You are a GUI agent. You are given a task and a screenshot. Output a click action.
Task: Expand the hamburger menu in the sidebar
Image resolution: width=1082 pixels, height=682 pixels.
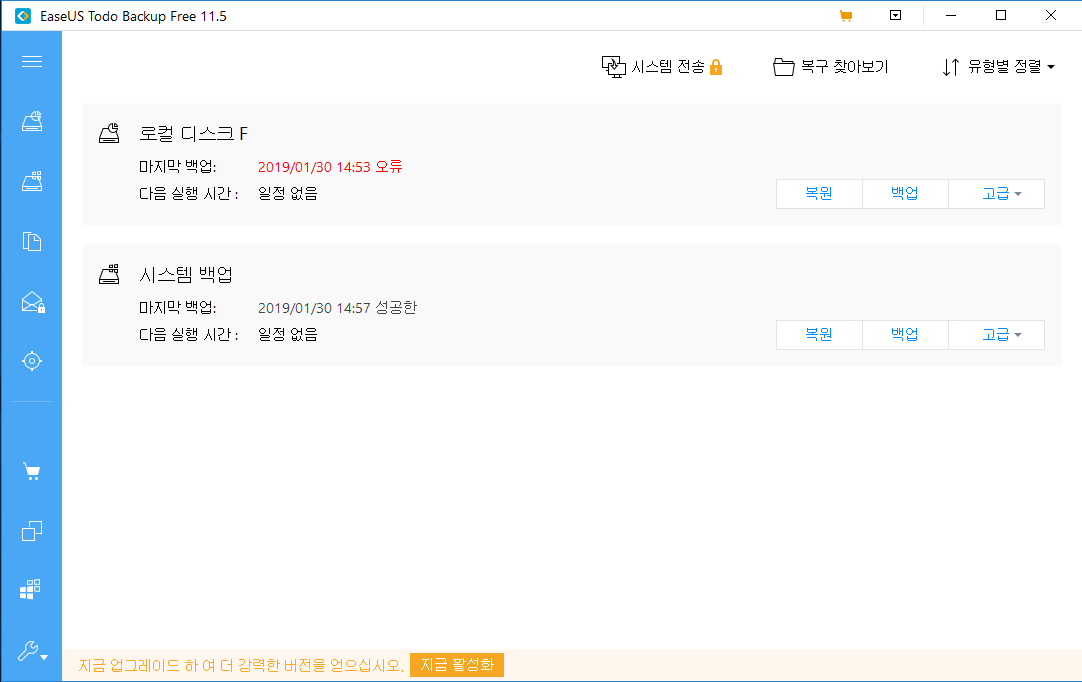(32, 61)
